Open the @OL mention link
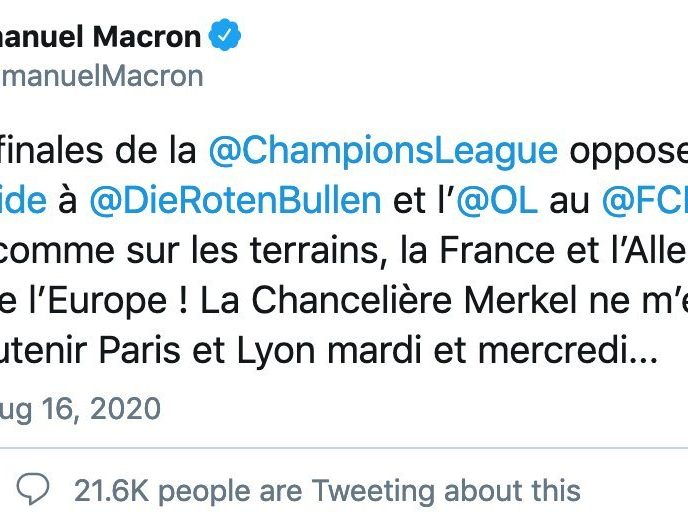This screenshot has height=528, width=688. click(x=497, y=199)
